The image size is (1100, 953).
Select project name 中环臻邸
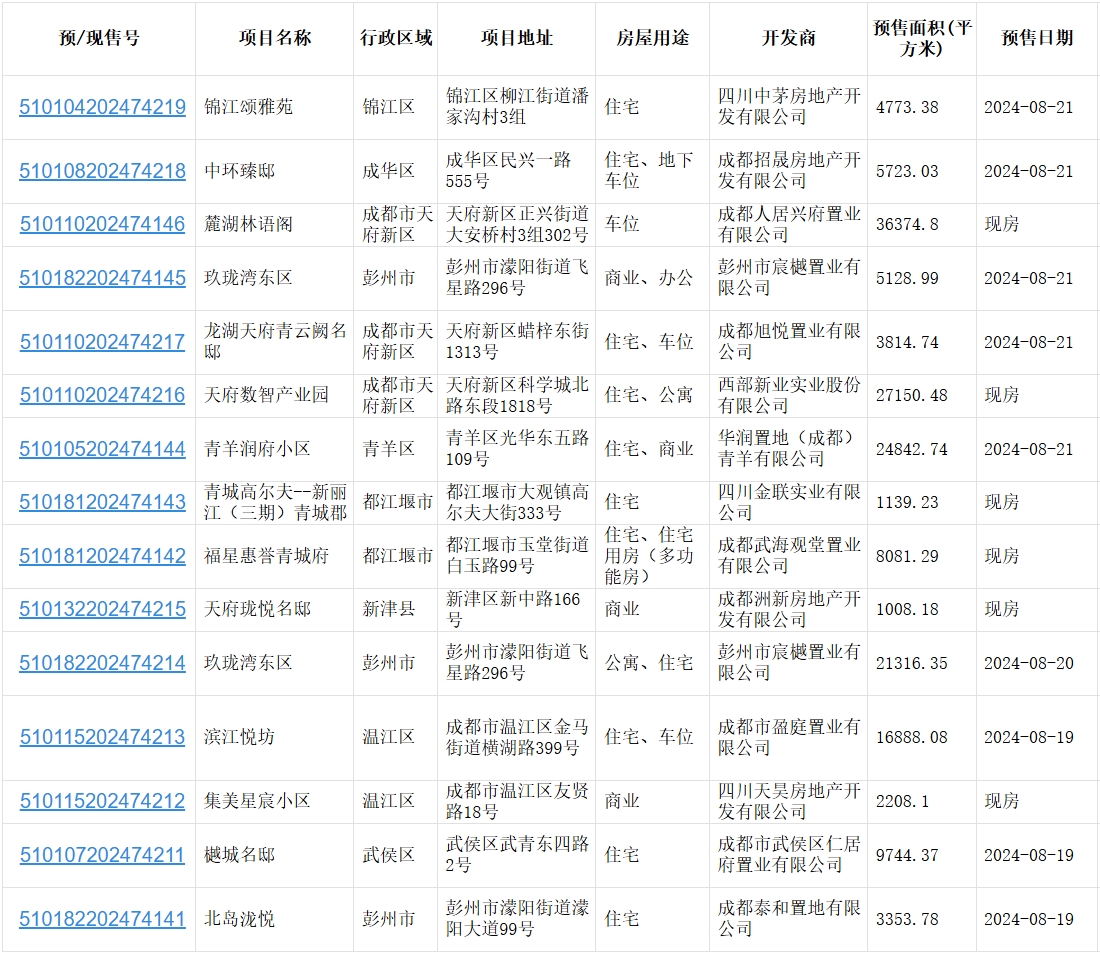239,171
